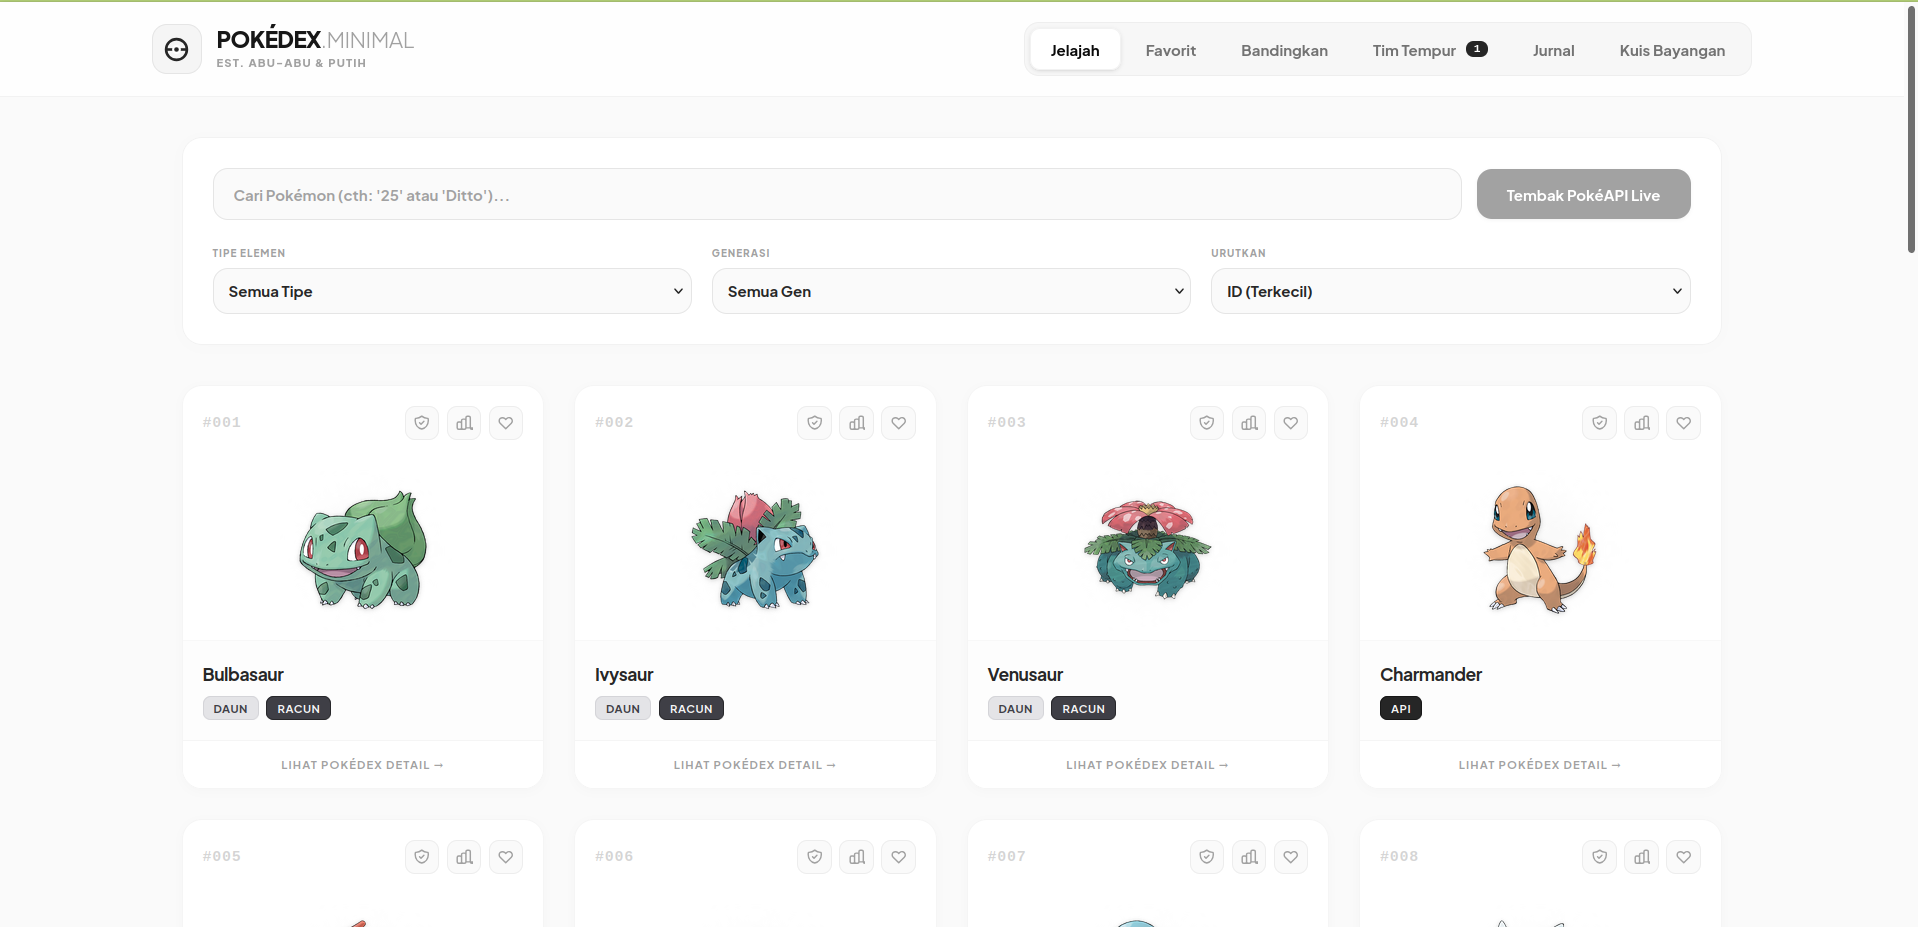Toggle the heart favorite on card #005
Image resolution: width=1918 pixels, height=927 pixels.
(x=506, y=857)
